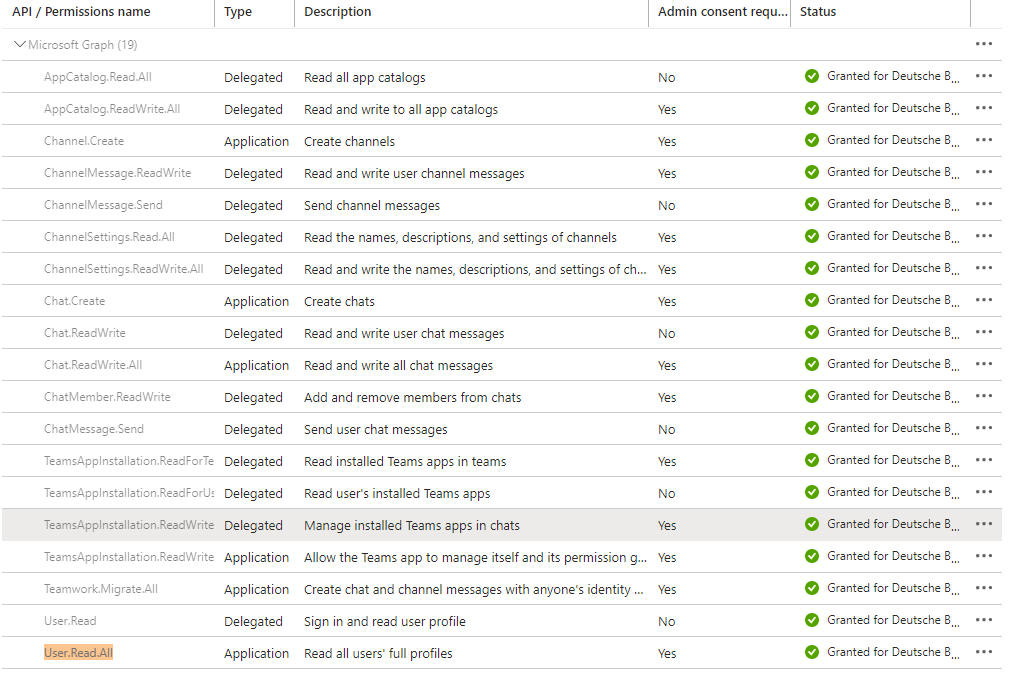Select the User.Read permission name
Screen dimensions: 1028x675
(x=70, y=621)
